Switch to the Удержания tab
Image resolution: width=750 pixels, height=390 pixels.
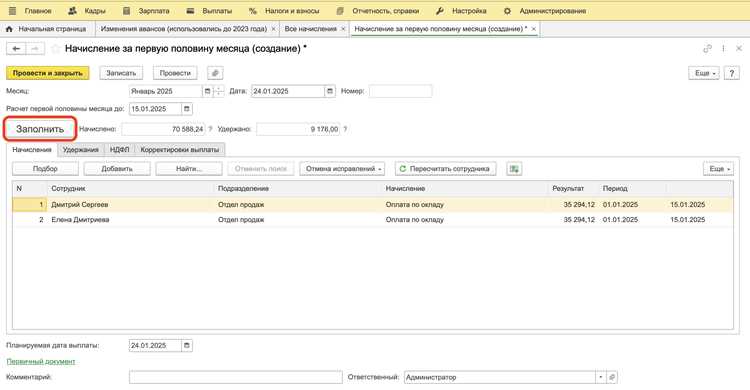[80, 150]
